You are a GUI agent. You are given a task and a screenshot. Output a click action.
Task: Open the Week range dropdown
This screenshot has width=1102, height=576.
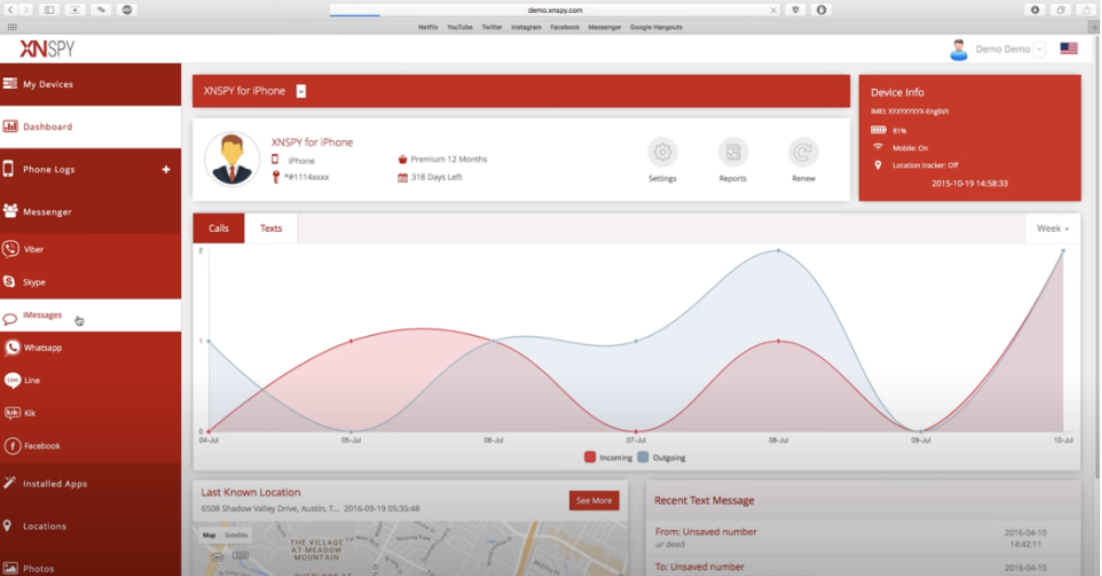(x=1052, y=228)
